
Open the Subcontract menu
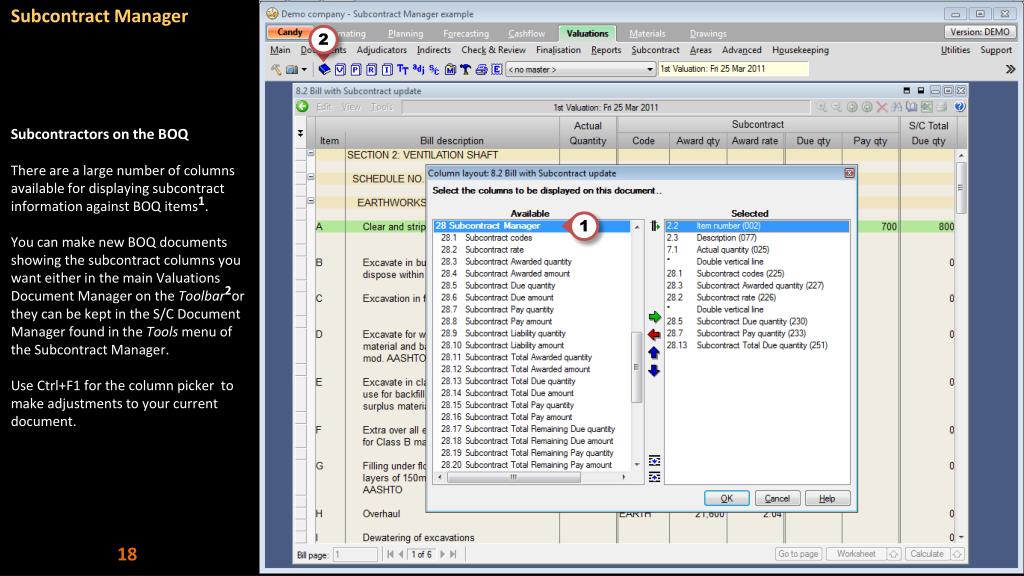pos(655,50)
